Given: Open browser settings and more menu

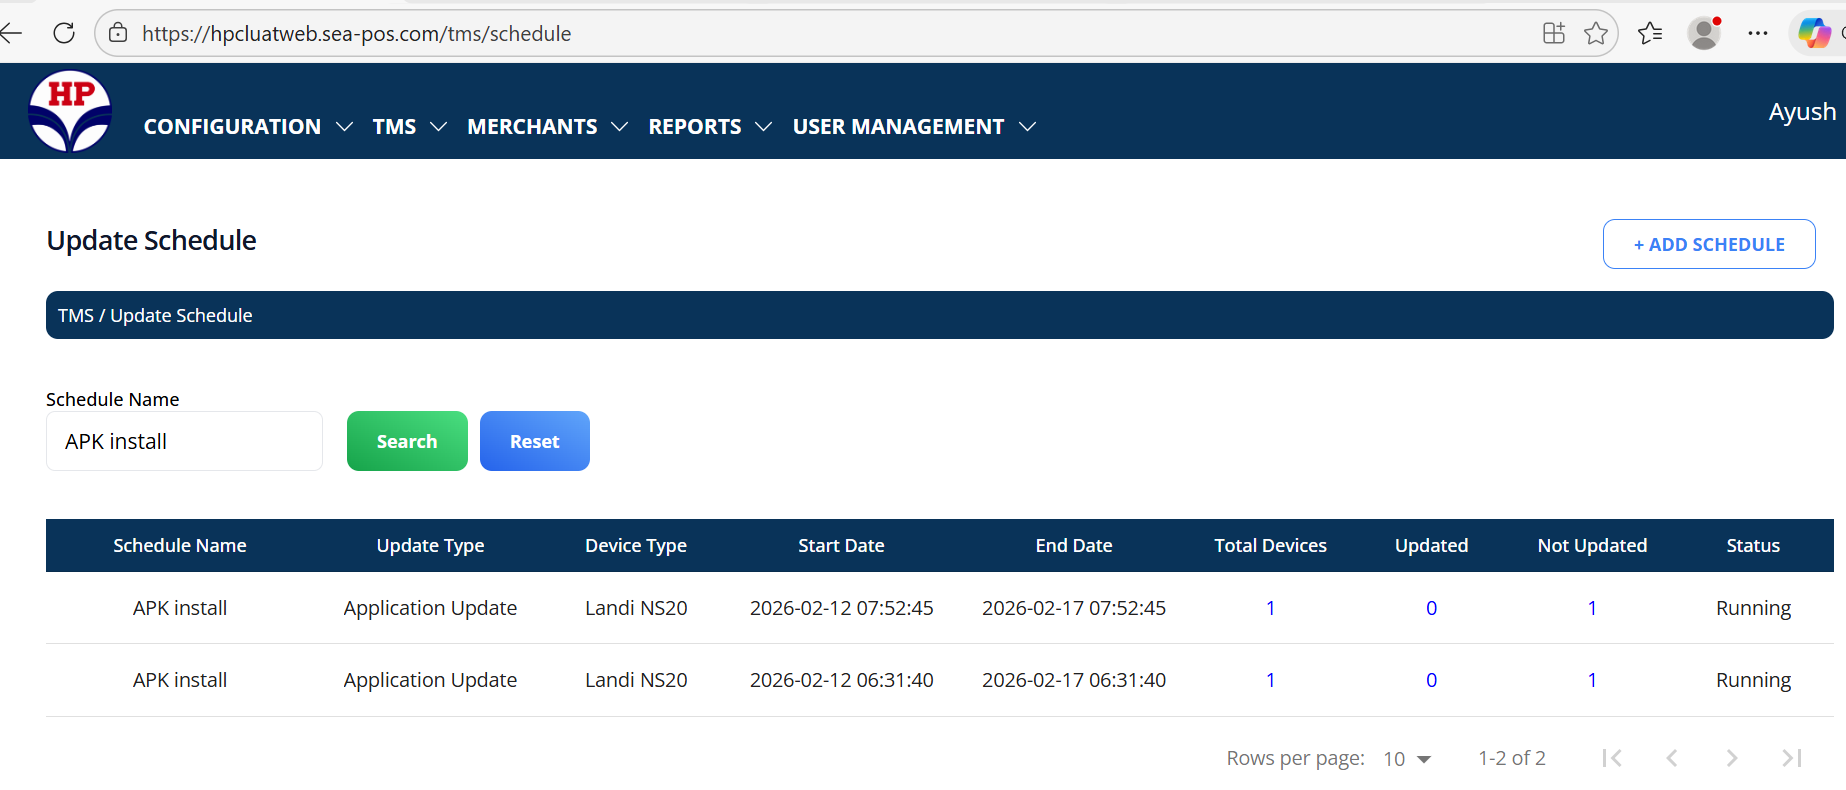Looking at the screenshot, I should pos(1758,33).
